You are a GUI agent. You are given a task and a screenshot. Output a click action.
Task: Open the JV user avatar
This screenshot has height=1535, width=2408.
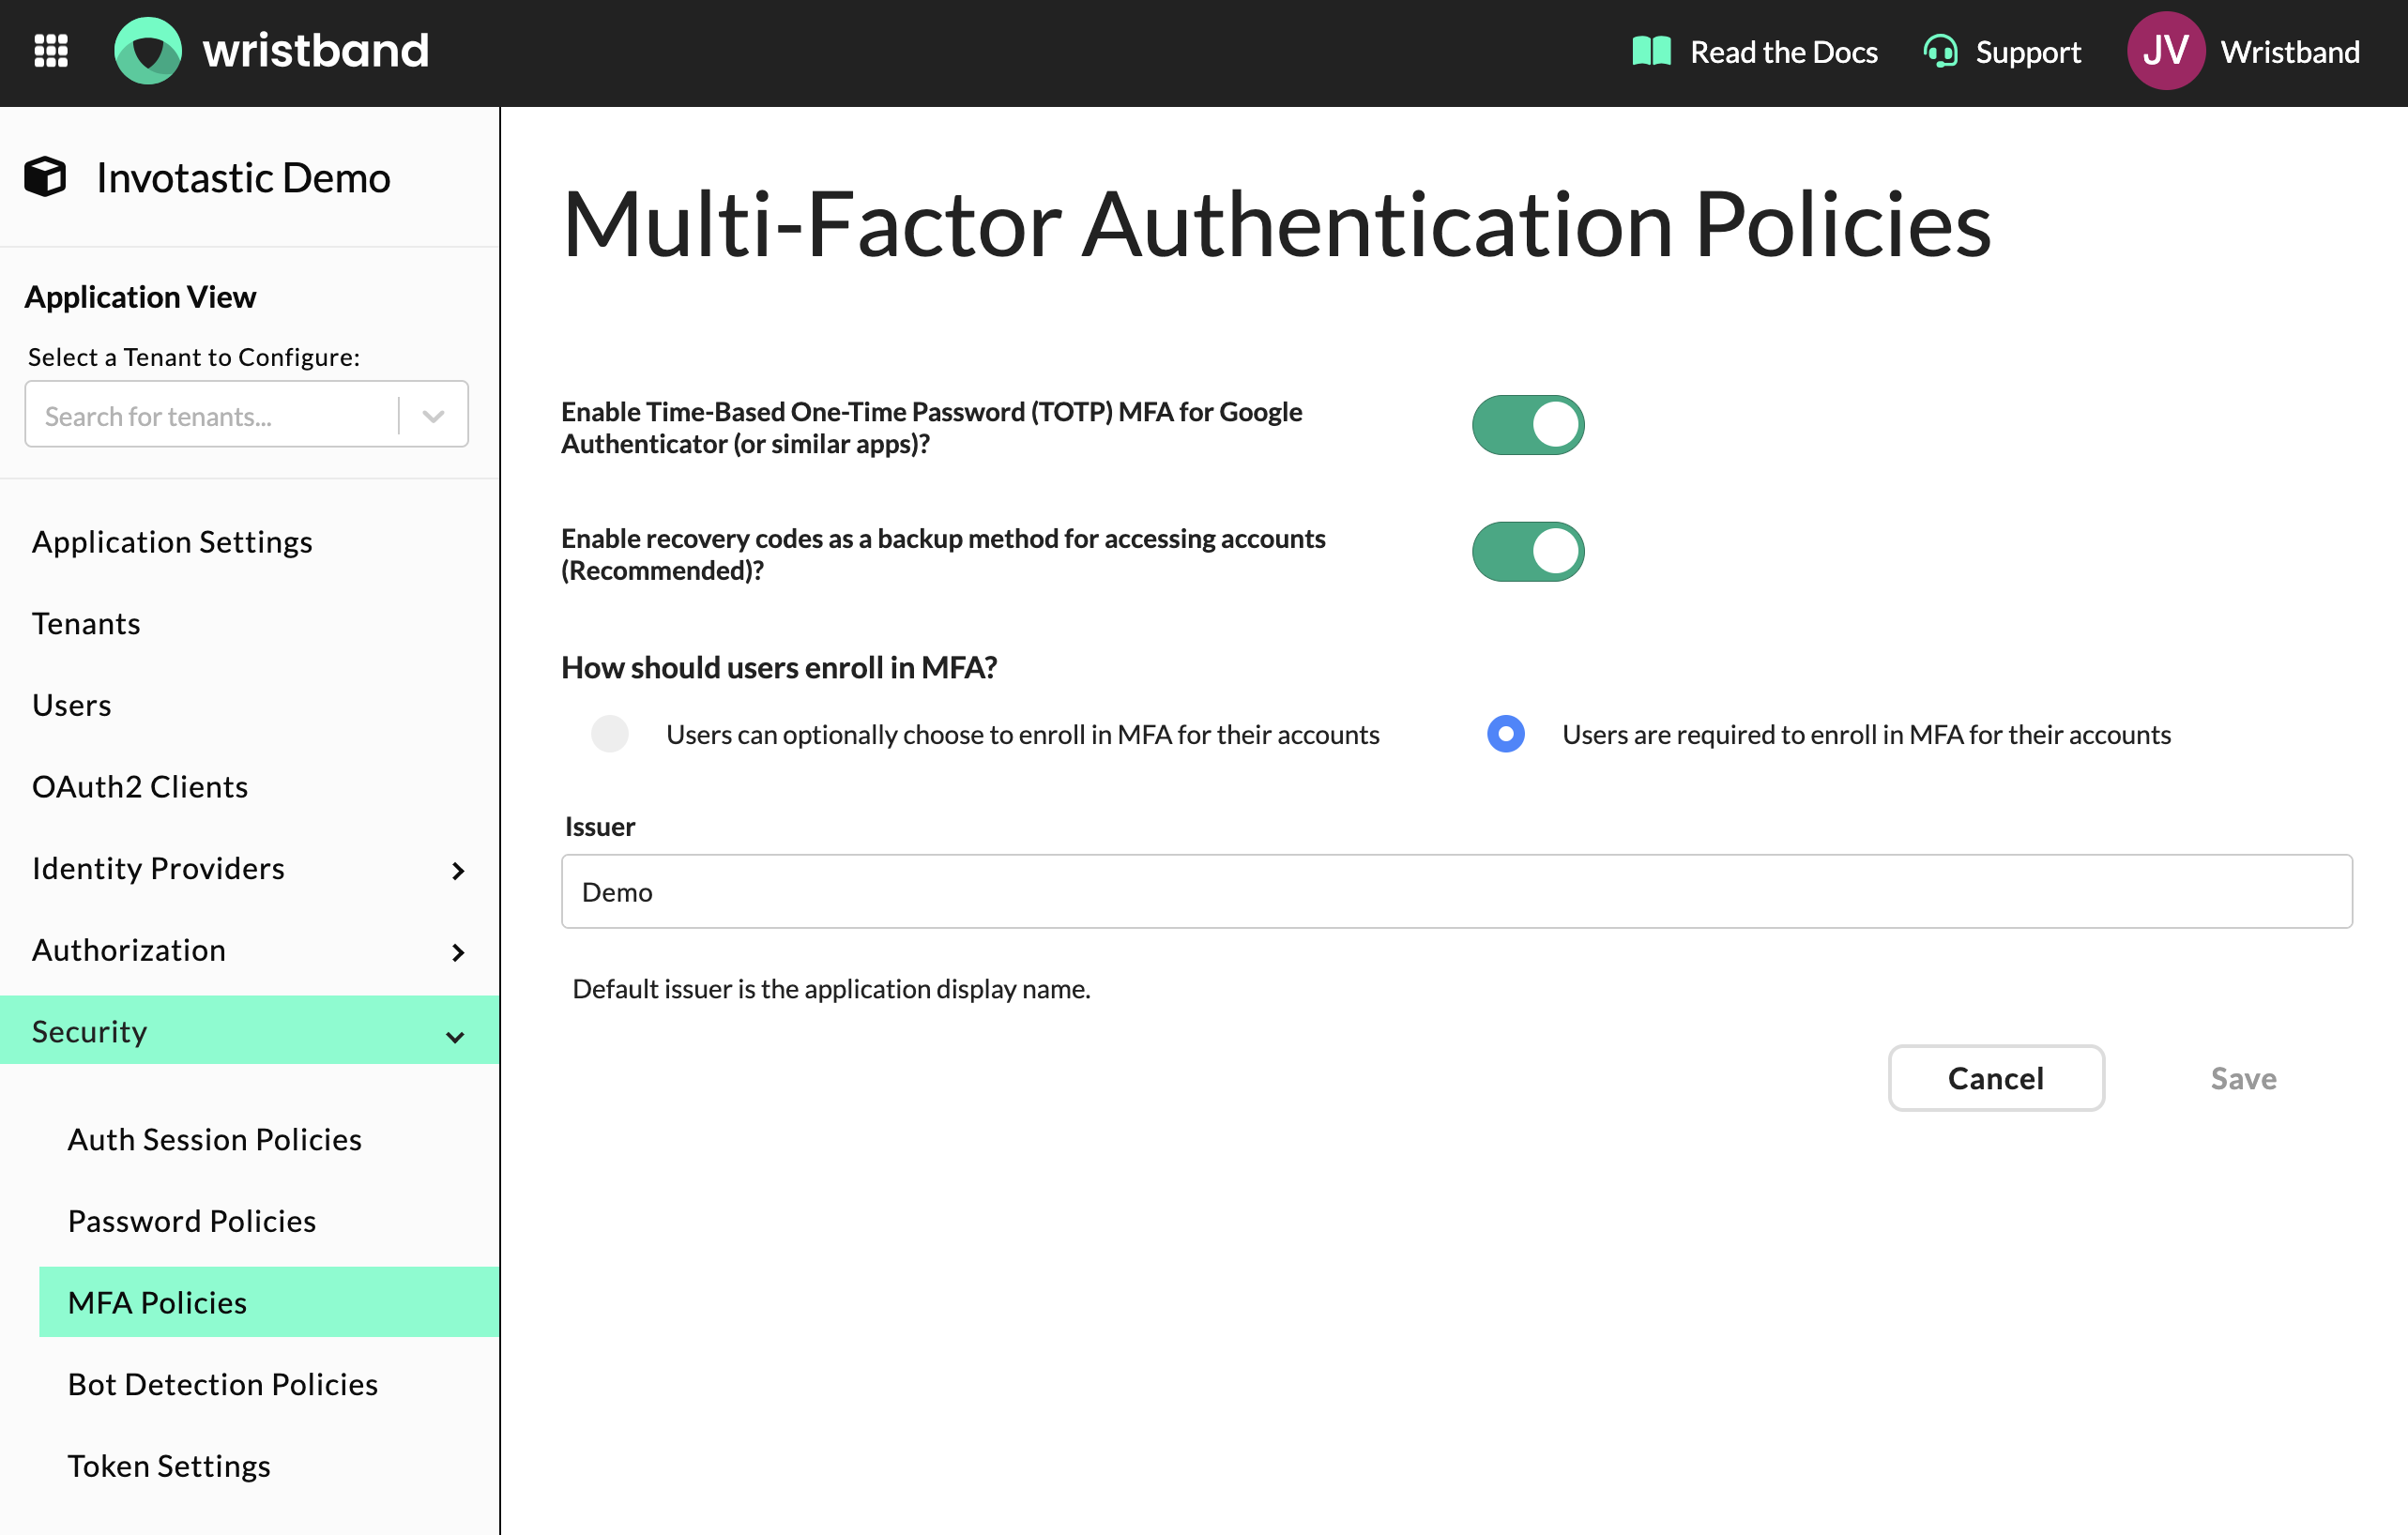tap(2165, 51)
